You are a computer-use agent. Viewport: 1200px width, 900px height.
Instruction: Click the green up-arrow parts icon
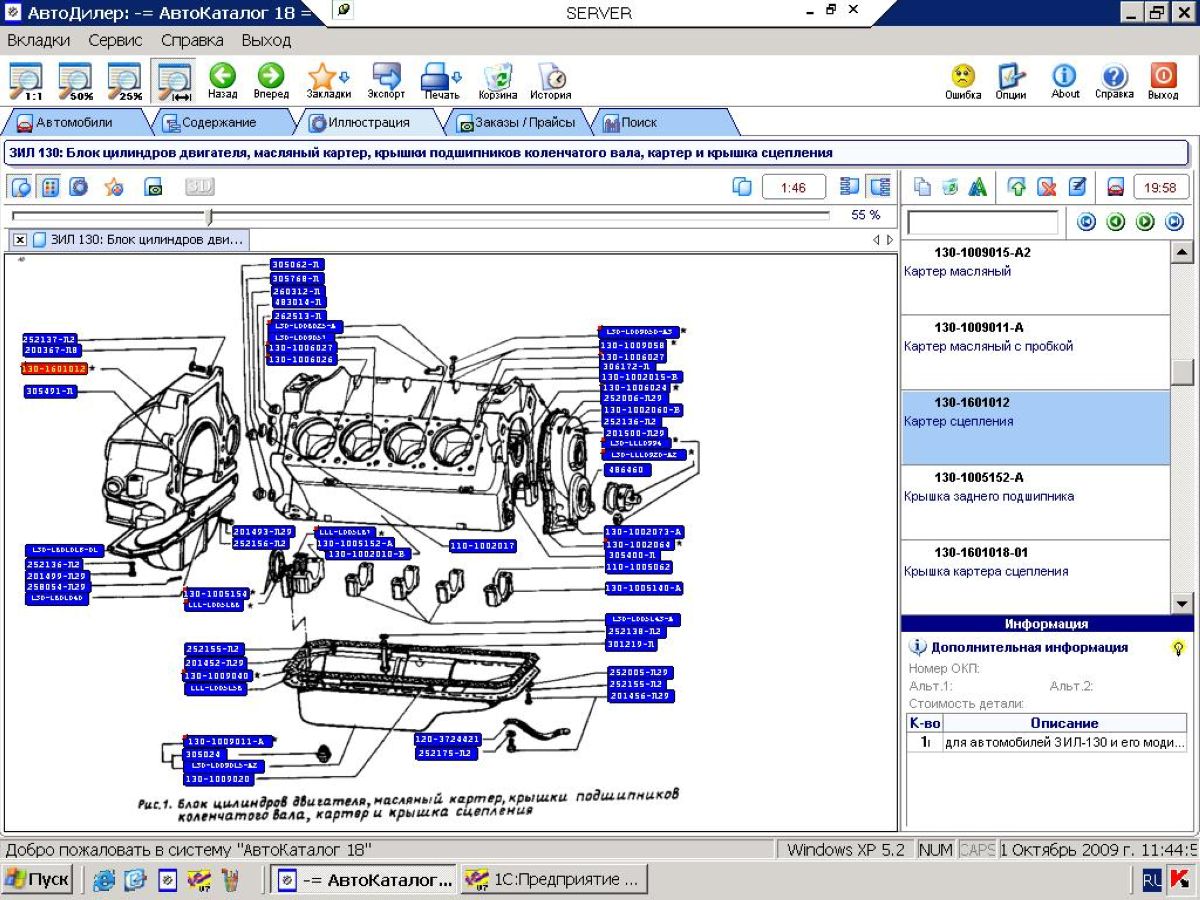pyautogui.click(x=1017, y=187)
